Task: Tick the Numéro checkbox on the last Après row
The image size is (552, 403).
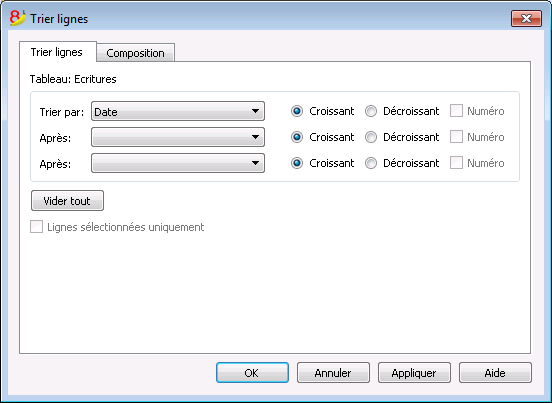Action: click(x=456, y=163)
